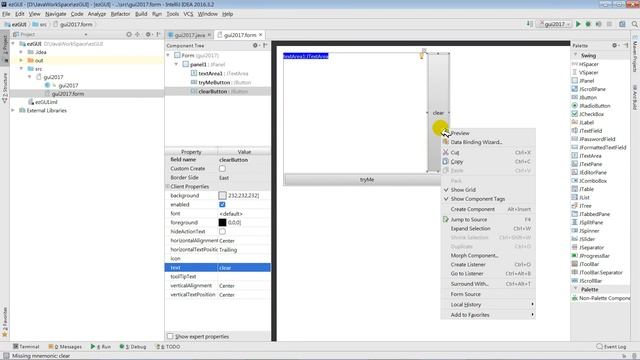Viewport: 640px width, 360px height.
Task: Toggle the Custom Create checkbox
Action: click(222, 169)
